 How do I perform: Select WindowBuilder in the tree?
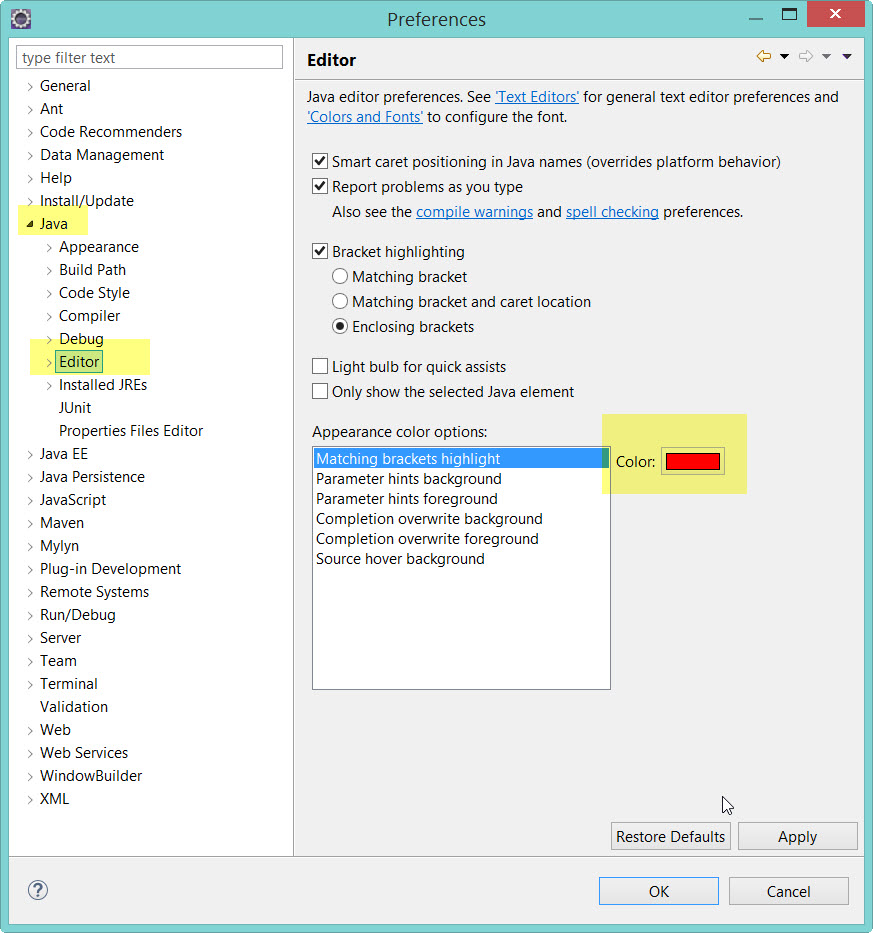[91, 776]
